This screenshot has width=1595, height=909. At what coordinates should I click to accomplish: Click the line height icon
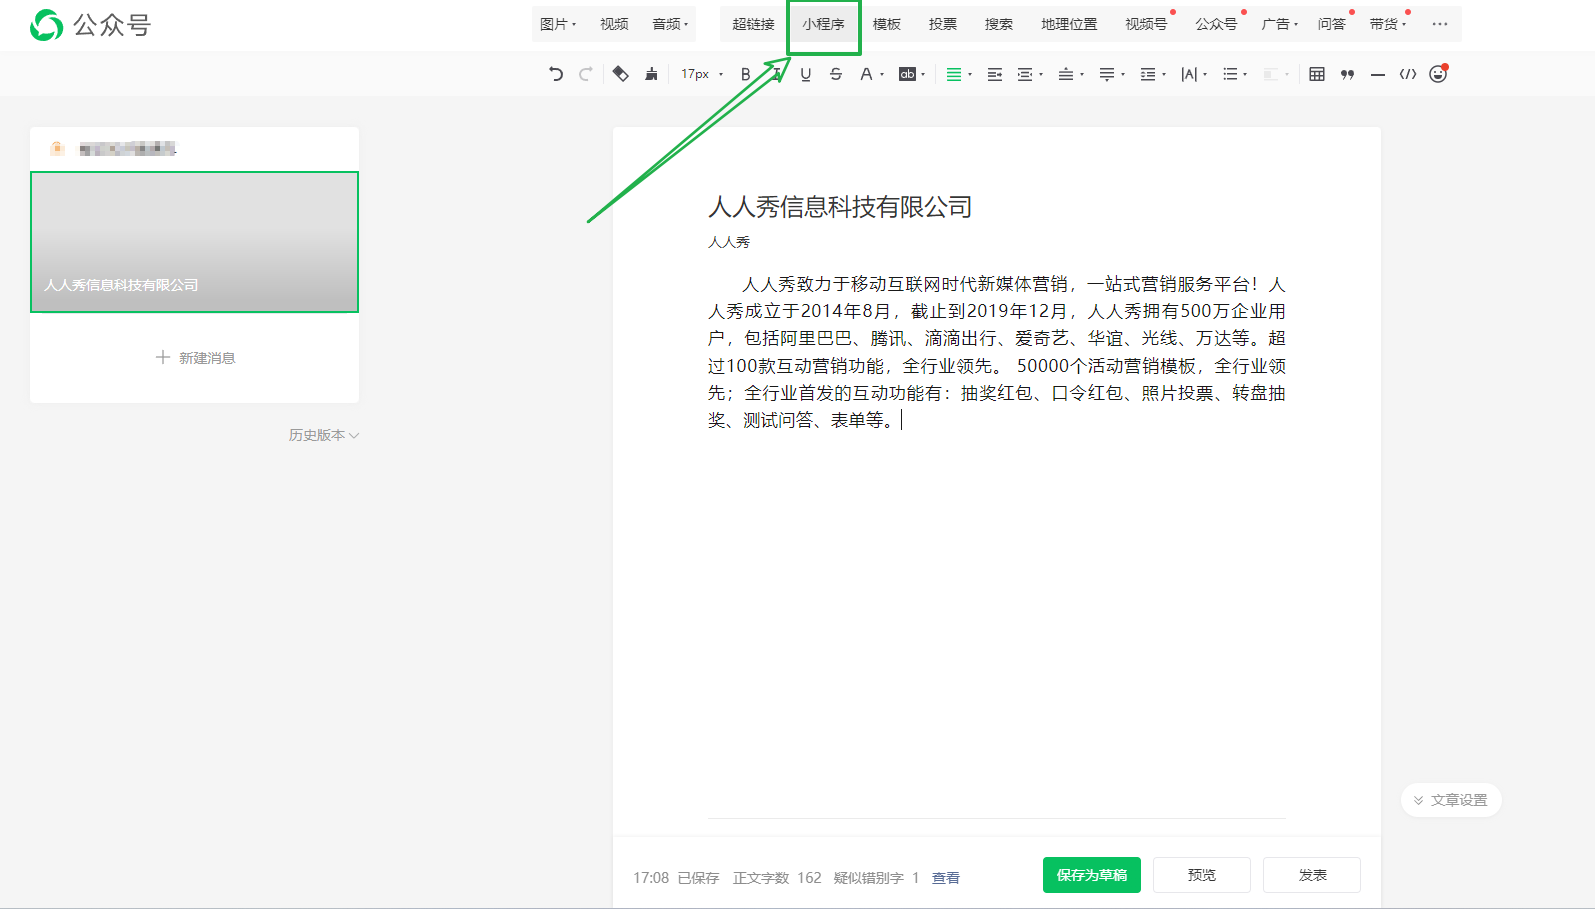[1148, 74]
